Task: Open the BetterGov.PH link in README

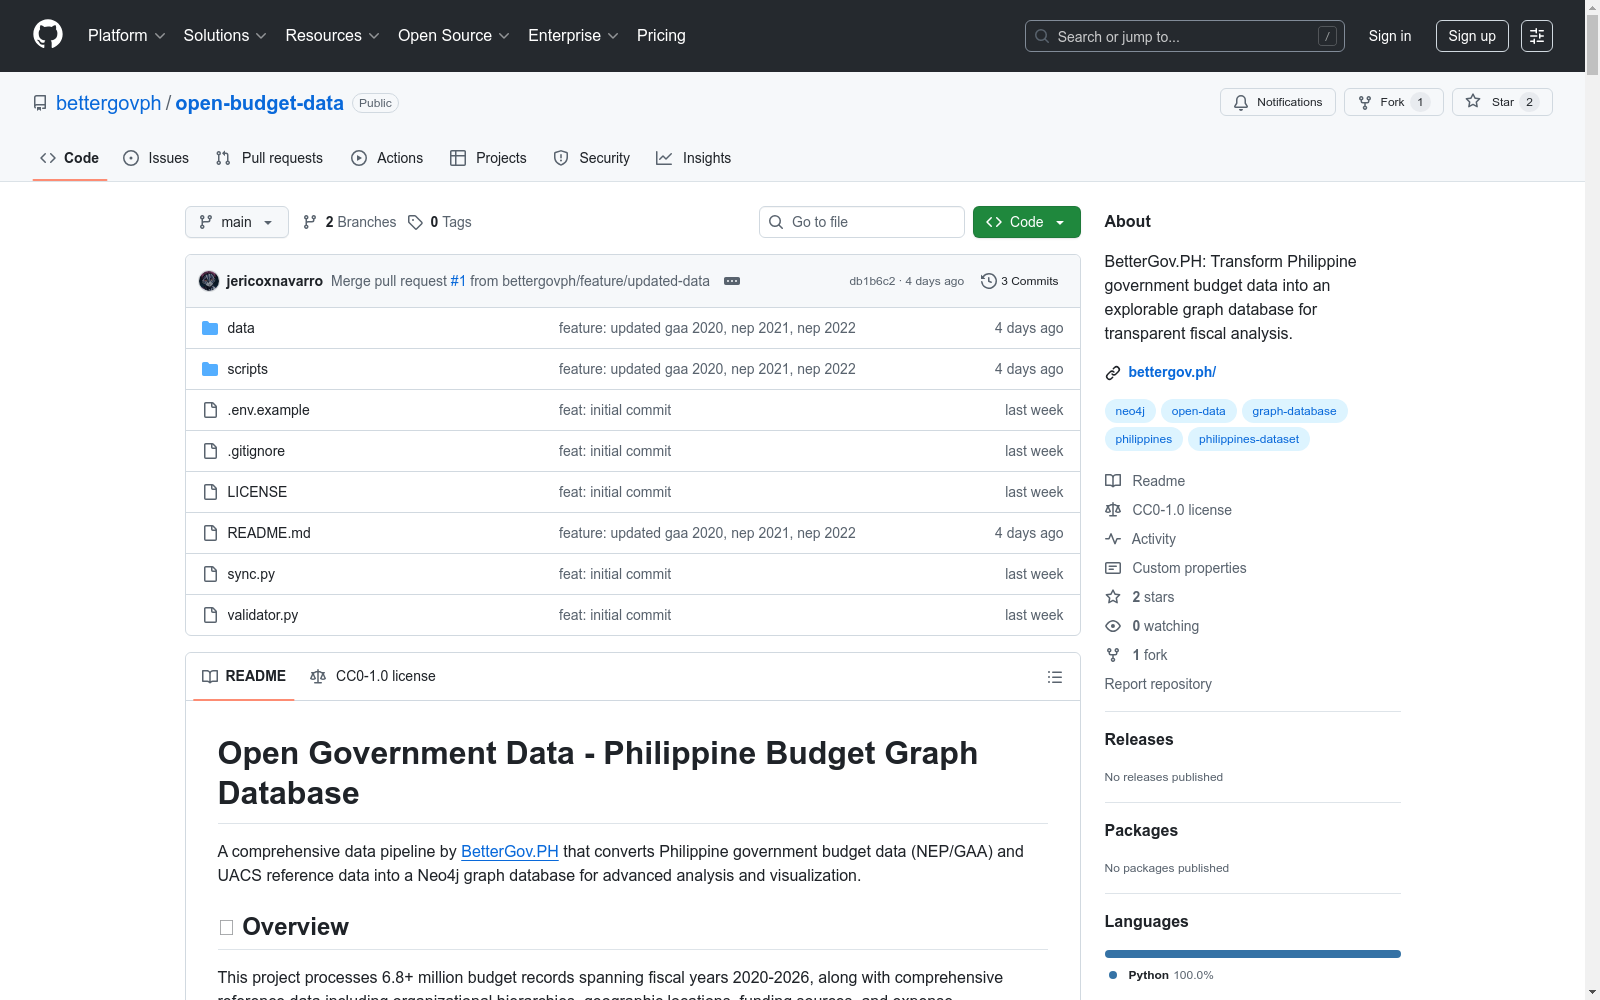Action: pos(510,852)
